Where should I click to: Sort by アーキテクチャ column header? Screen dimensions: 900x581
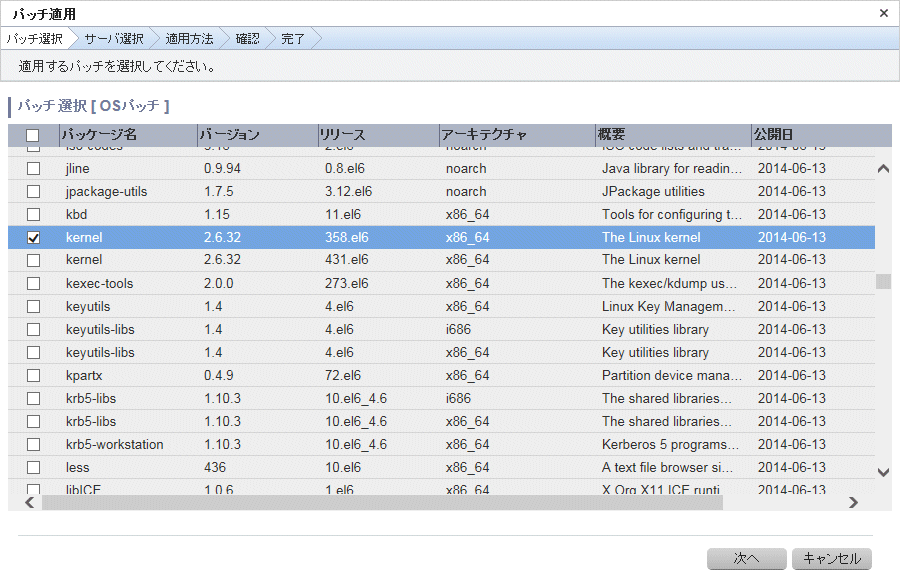(x=518, y=135)
